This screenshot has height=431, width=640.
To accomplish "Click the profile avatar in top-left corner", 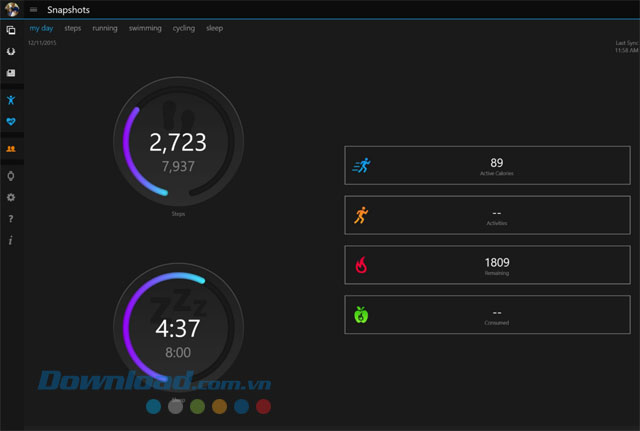I will (10, 10).
